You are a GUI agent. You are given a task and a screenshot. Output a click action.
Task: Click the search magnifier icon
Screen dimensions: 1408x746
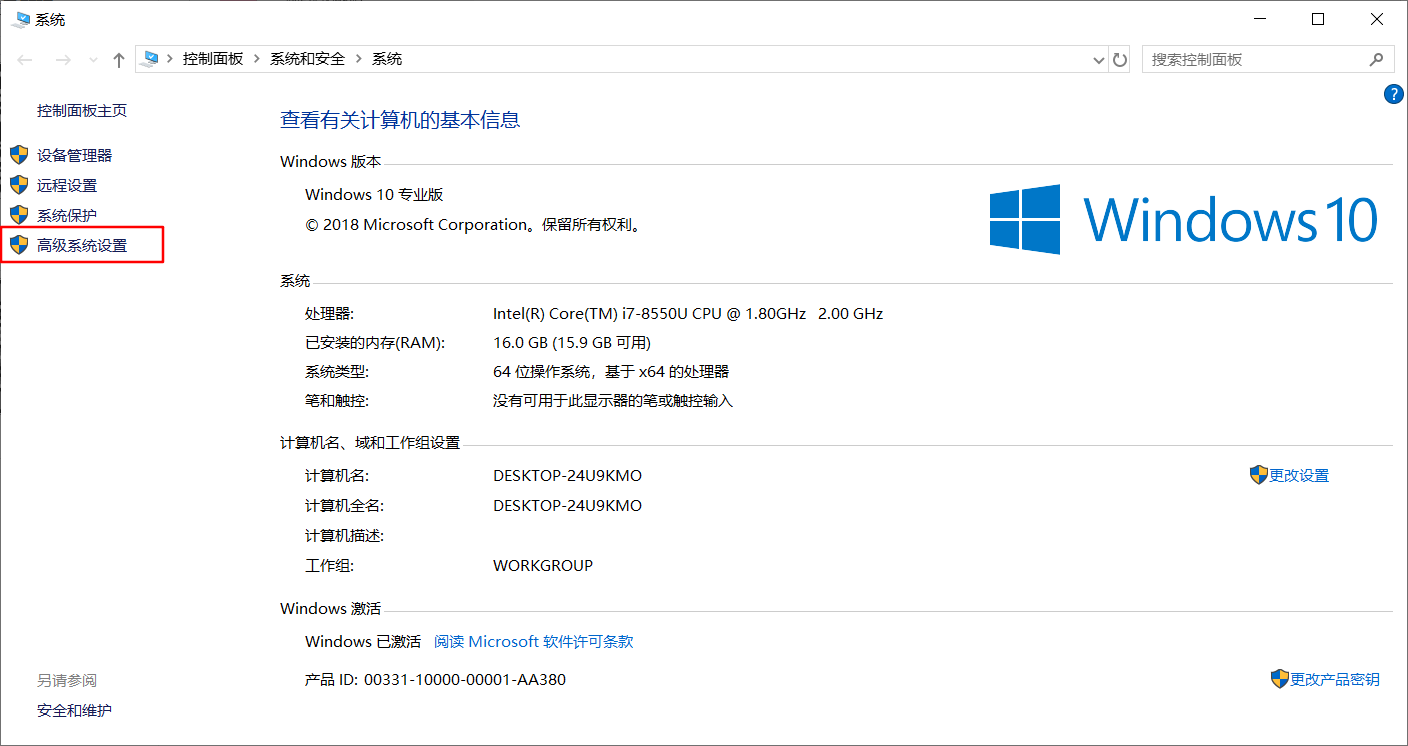click(1376, 59)
